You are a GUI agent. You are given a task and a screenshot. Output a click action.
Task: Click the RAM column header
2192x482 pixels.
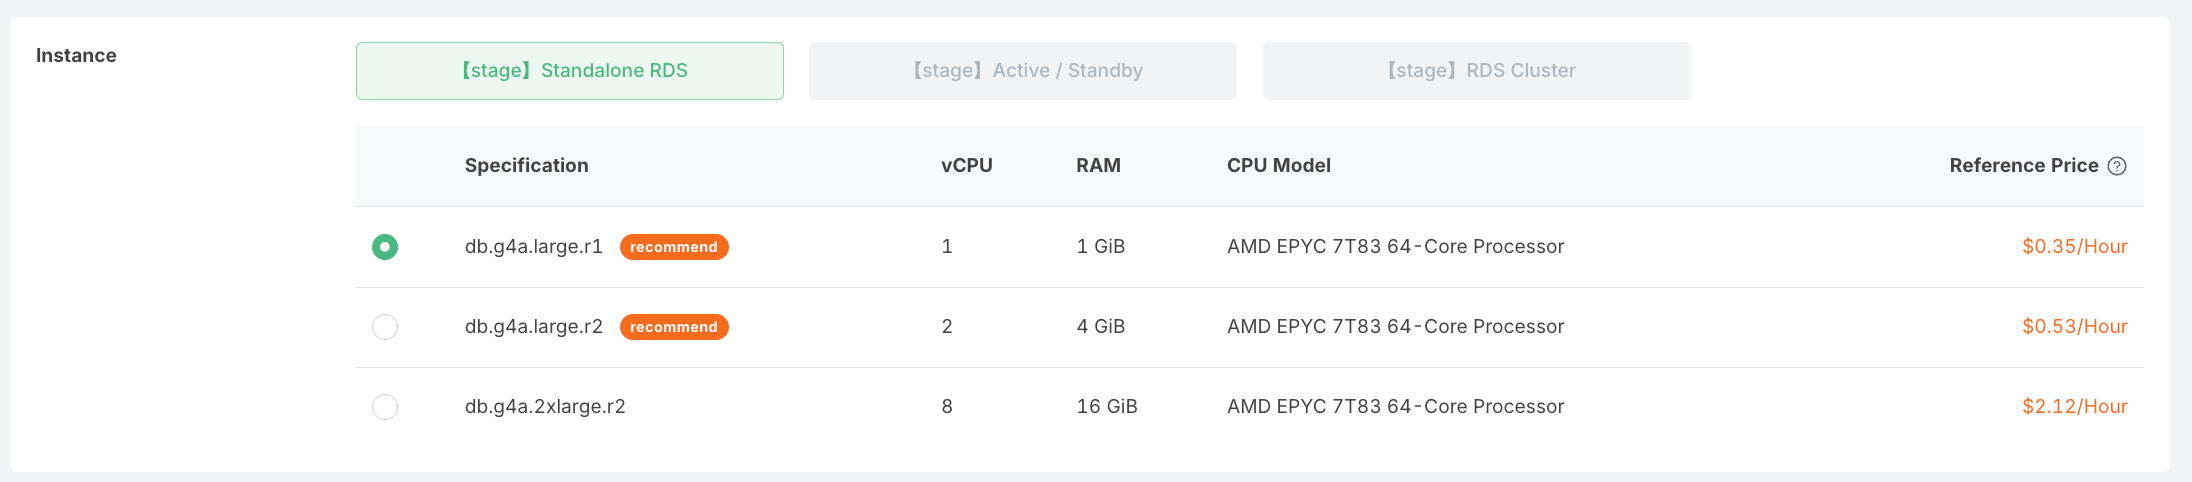click(x=1098, y=166)
